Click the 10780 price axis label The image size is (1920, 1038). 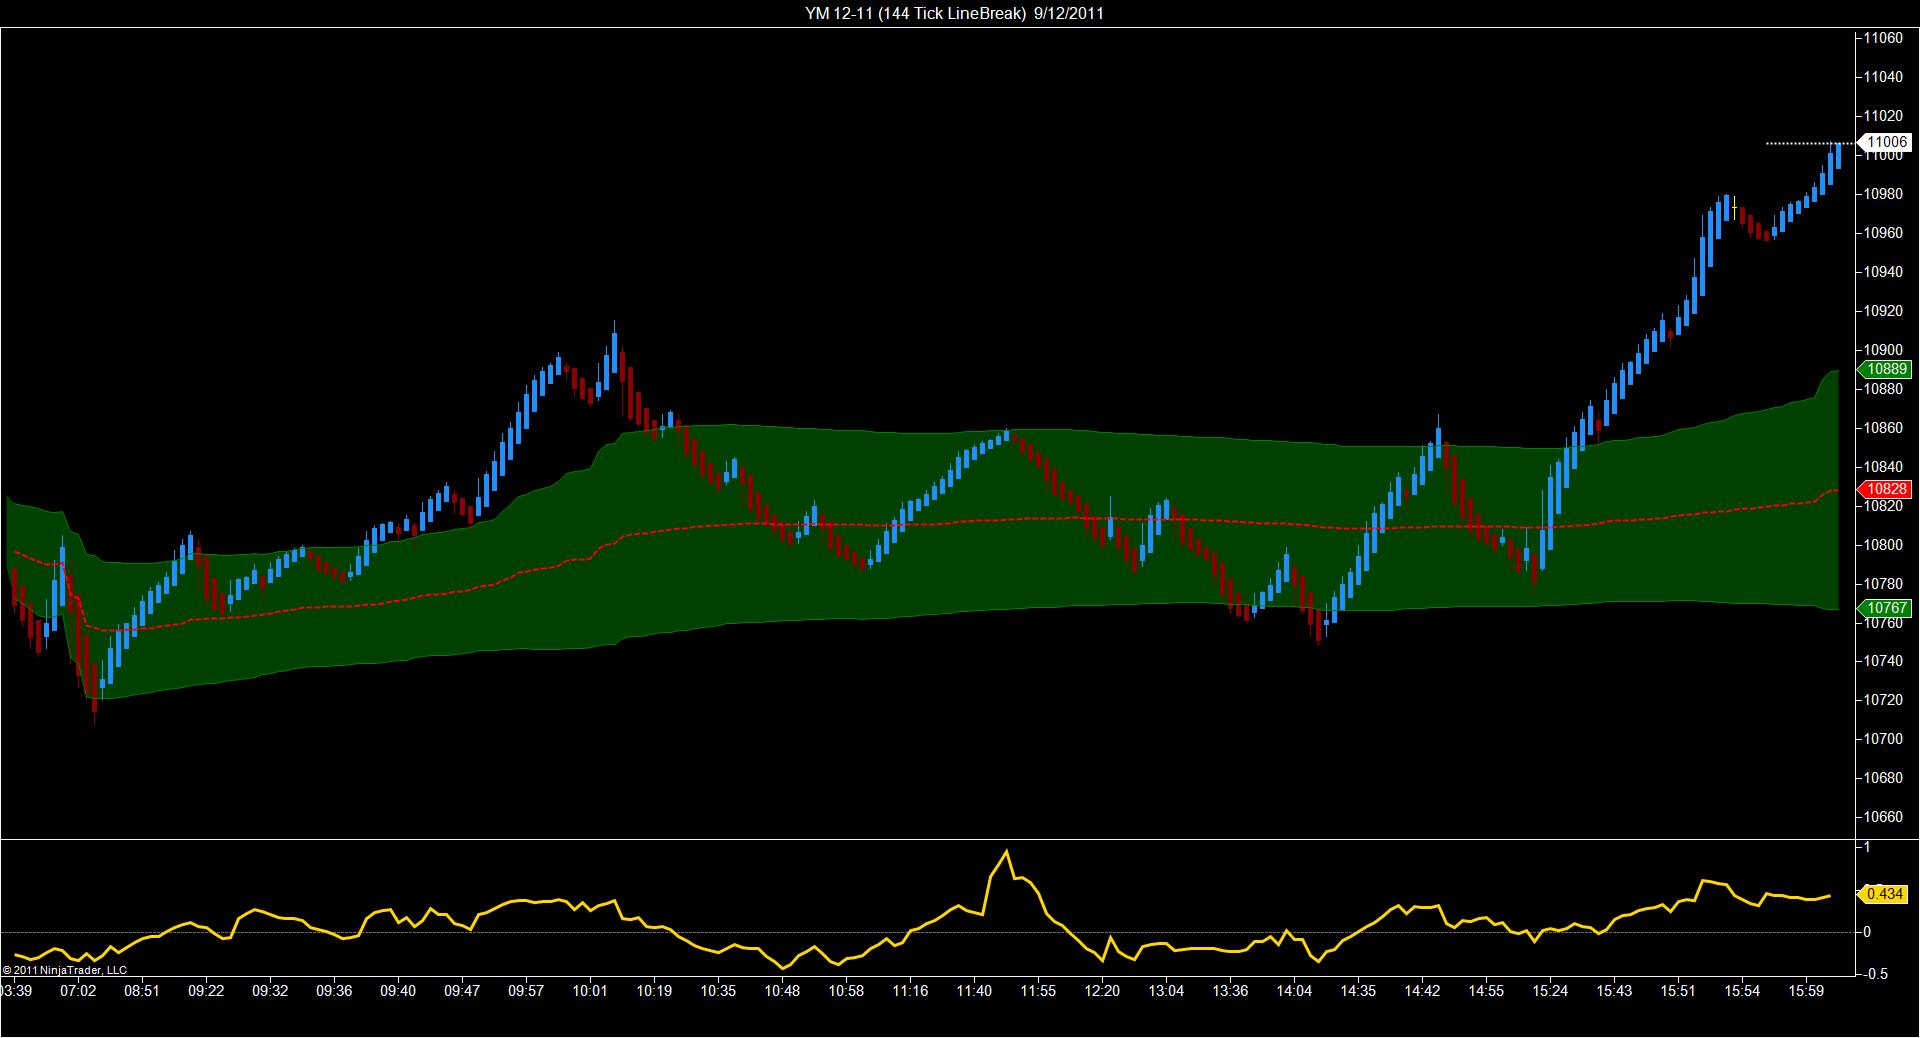tap(1882, 584)
